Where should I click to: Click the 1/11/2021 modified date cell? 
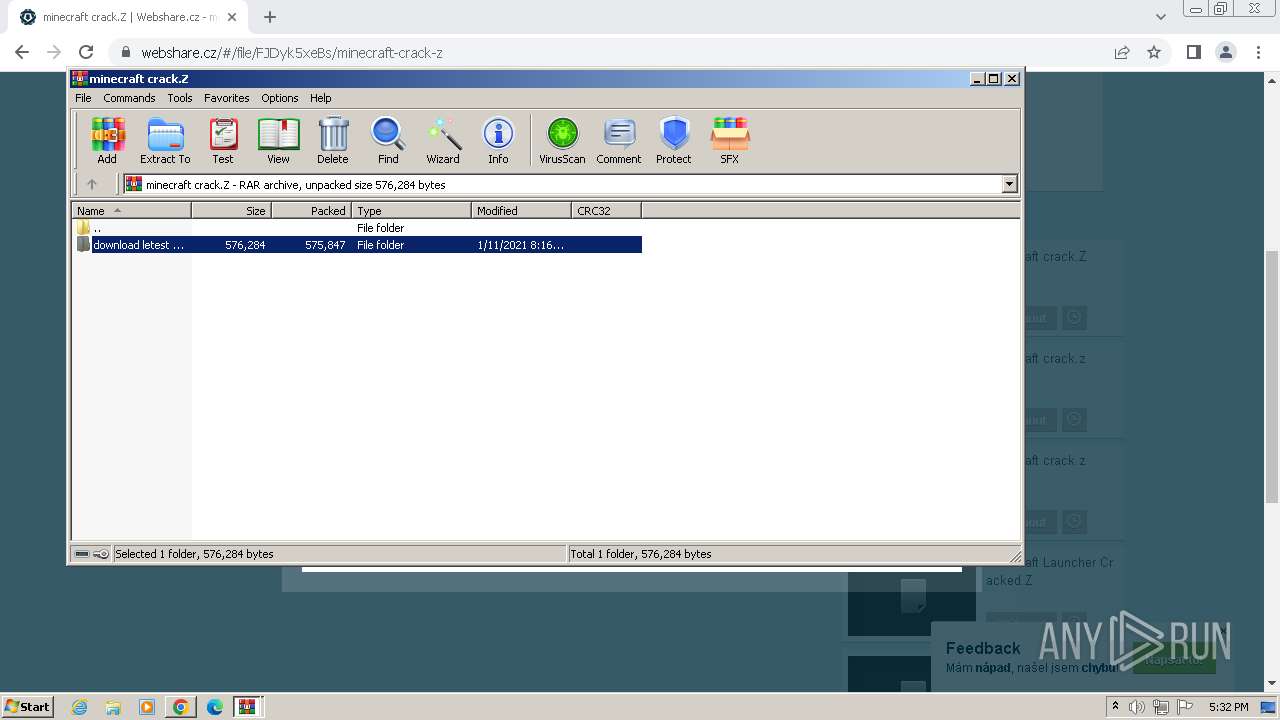[521, 245]
